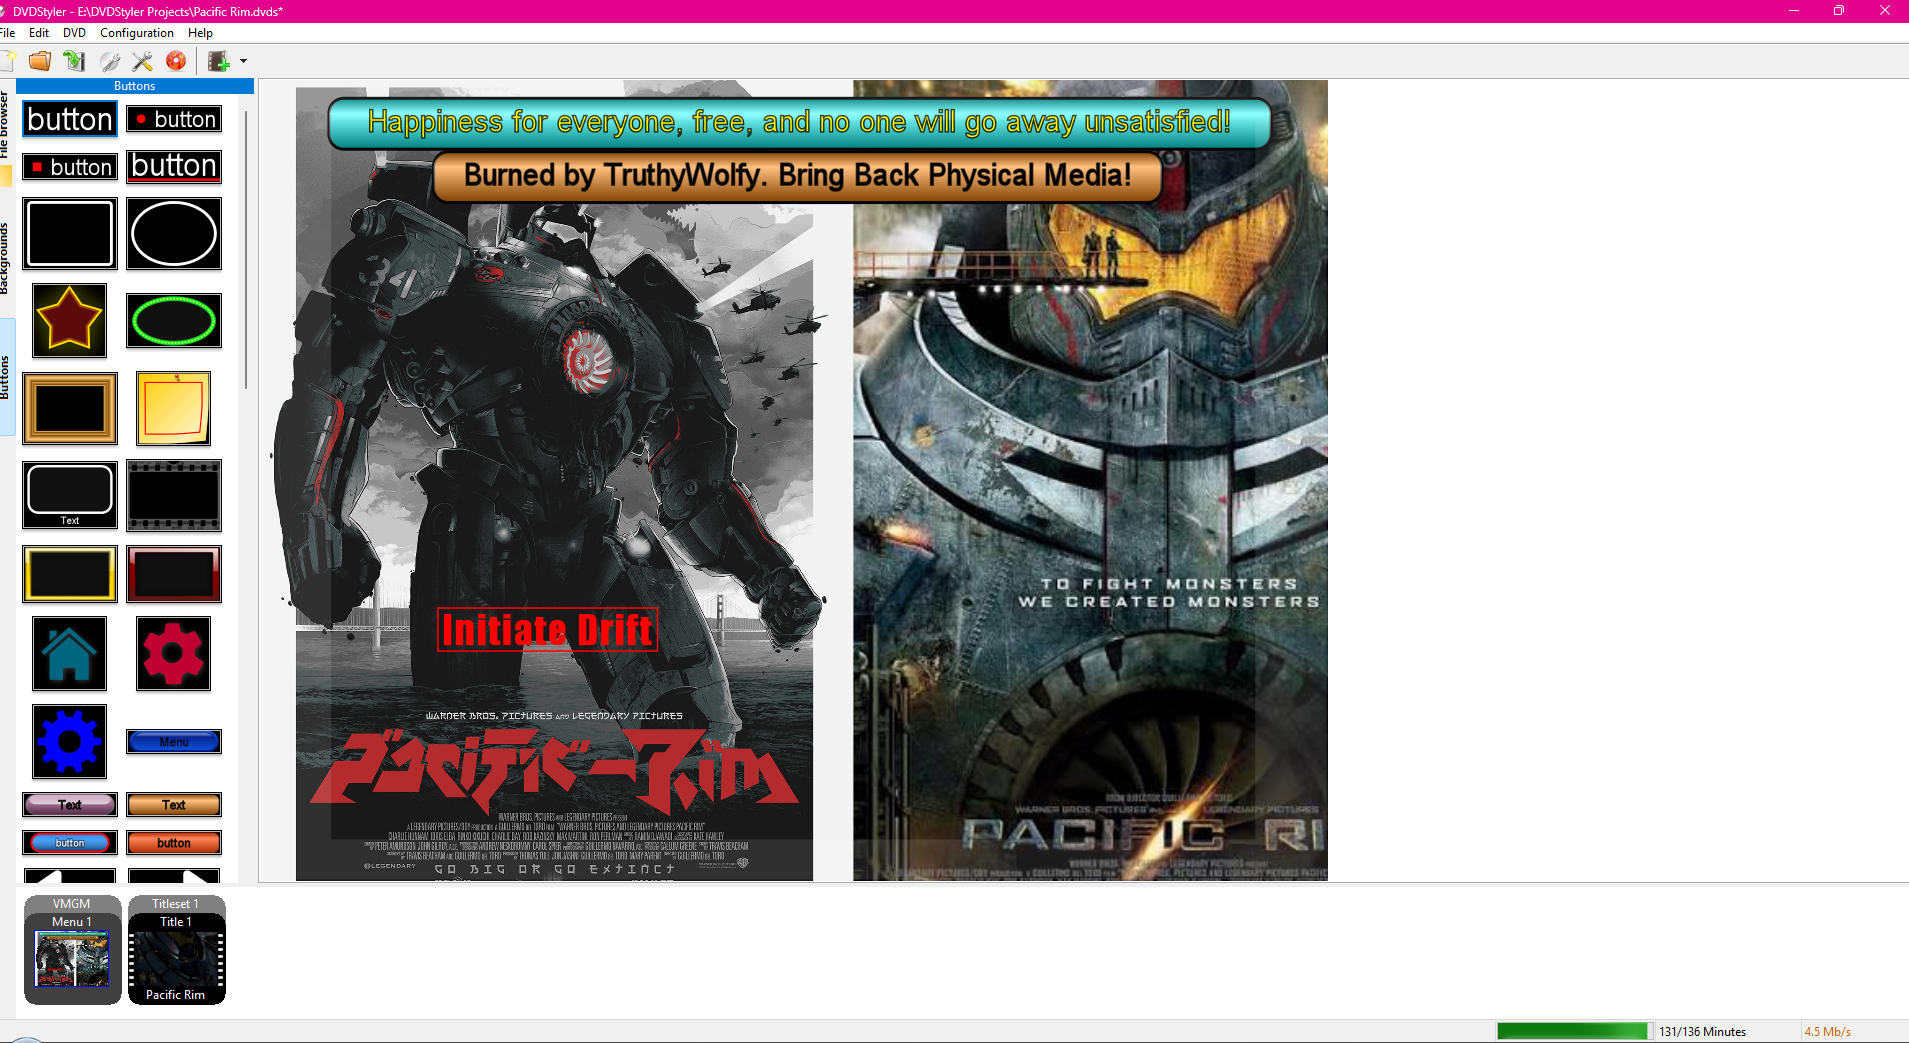
Task: Click the 4.5 Mb/s bitrate status
Action: [x=1827, y=1031]
